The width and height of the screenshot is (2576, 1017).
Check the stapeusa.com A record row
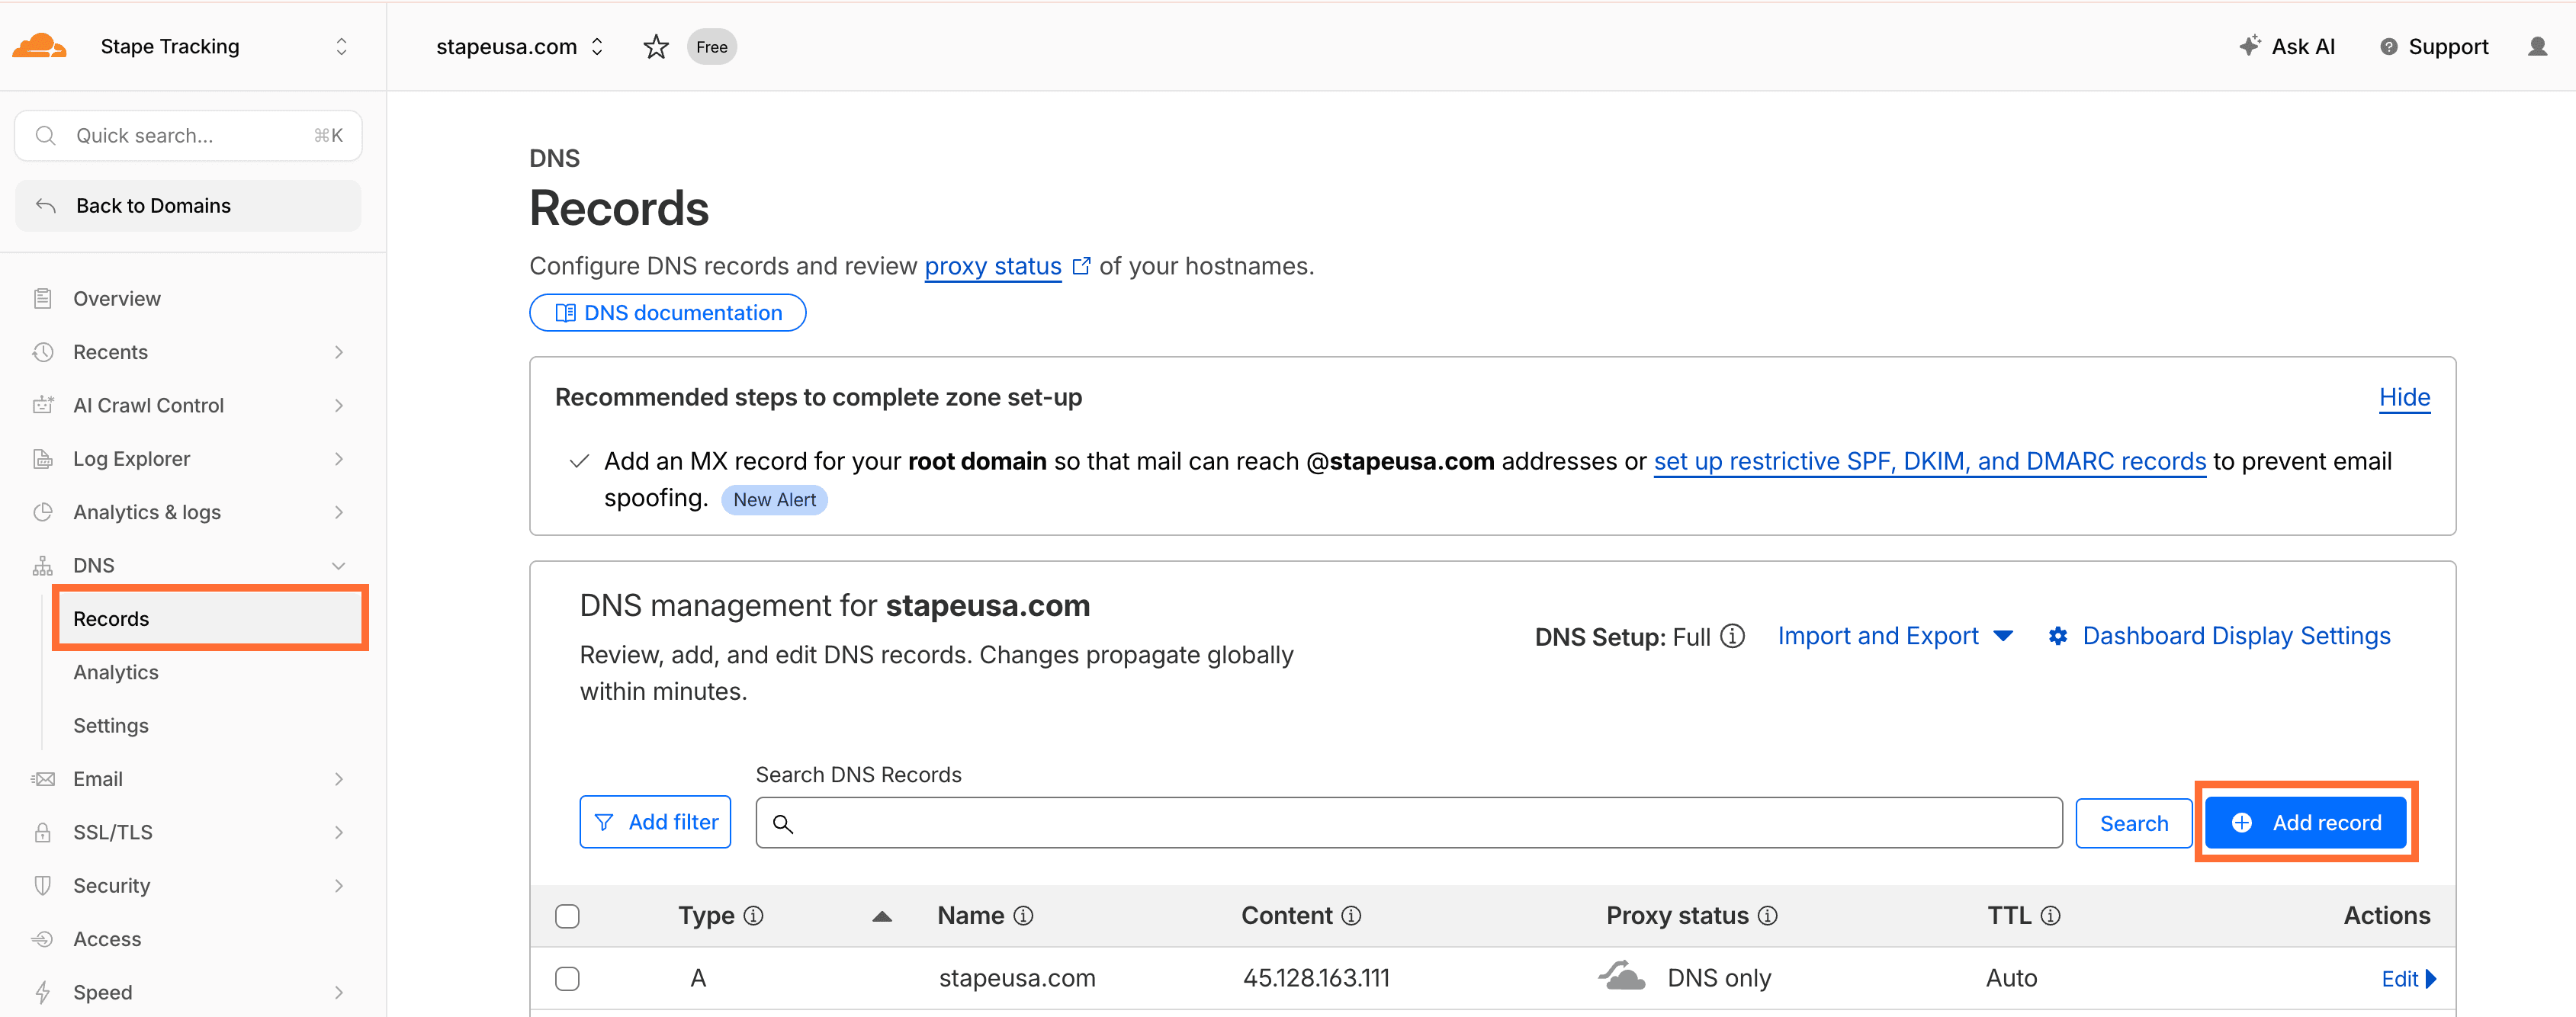(x=568, y=978)
